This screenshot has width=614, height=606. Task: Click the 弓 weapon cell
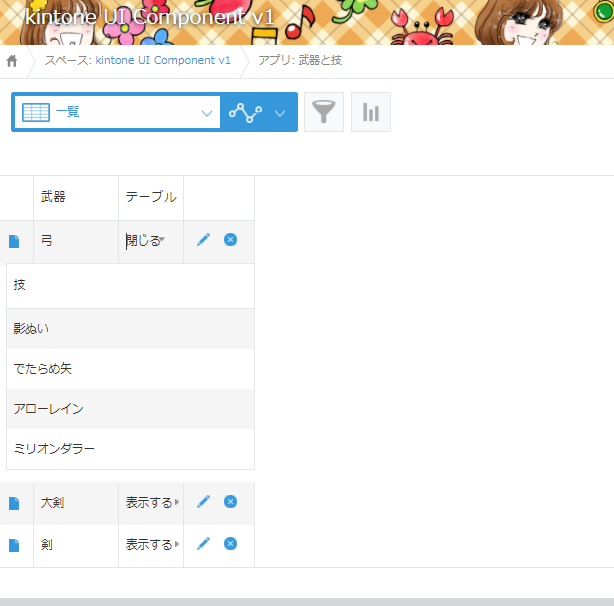tap(76, 242)
